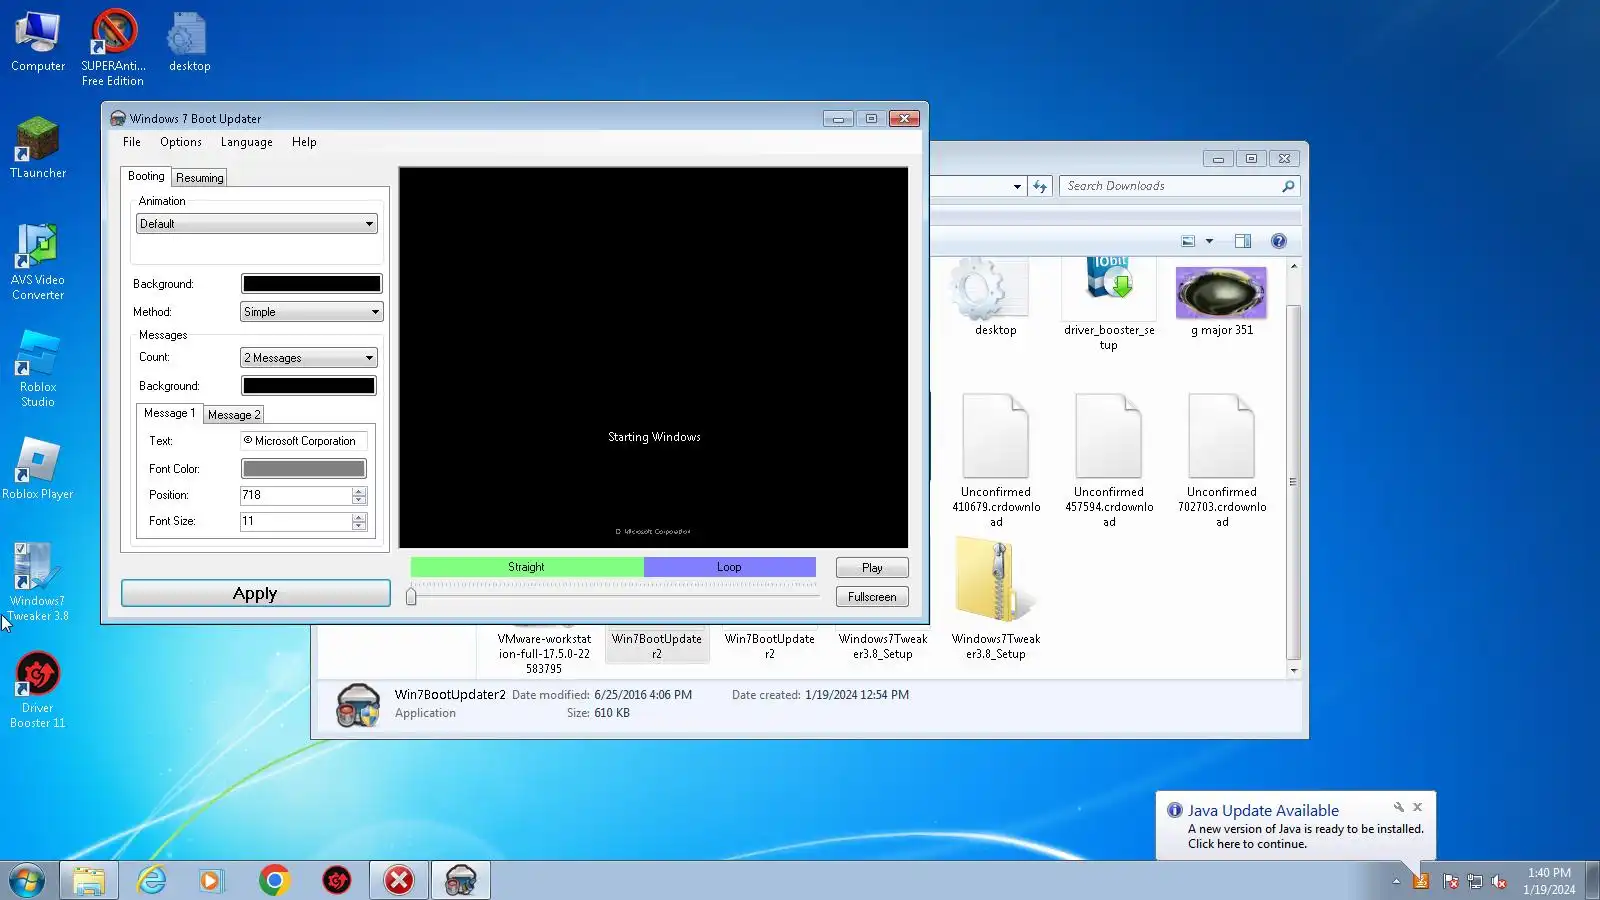
Task: Open Windows Media Player taskbar icon
Action: pyautogui.click(x=211, y=881)
